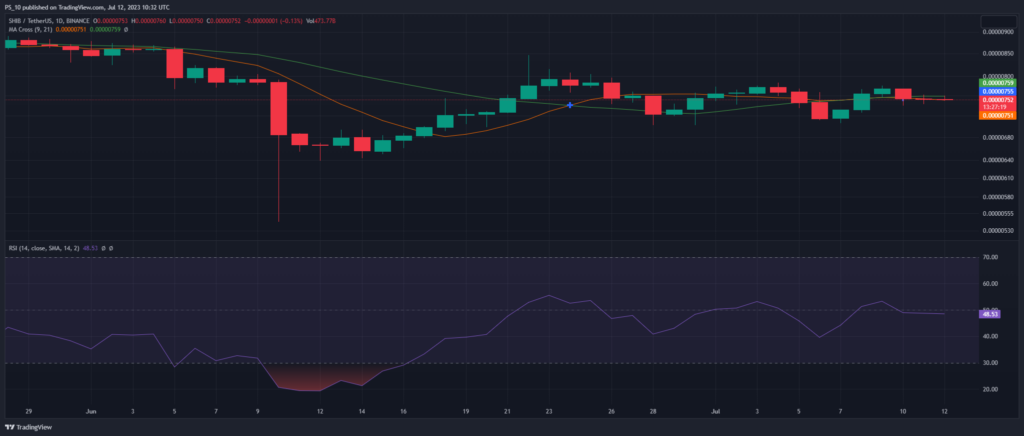The image size is (1024, 436).
Task: Click the Jul label on the time axis
Action: 714,410
